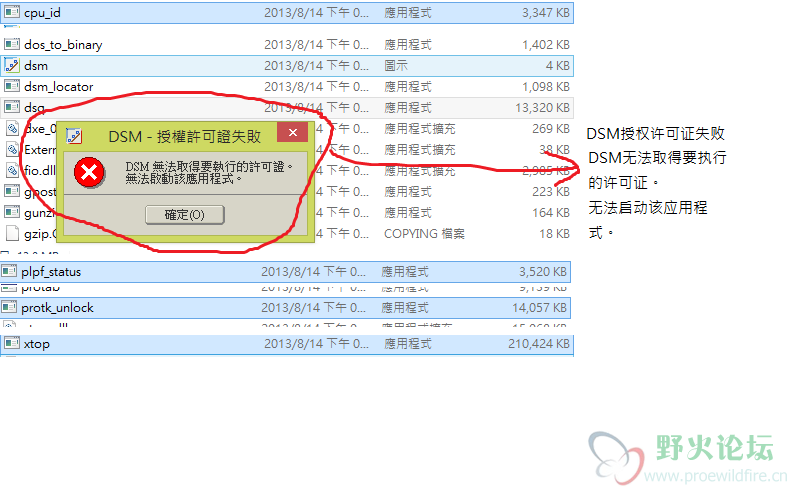The height and width of the screenshot is (494, 797).
Task: Select the cpu_id file name
Action: 42,13
